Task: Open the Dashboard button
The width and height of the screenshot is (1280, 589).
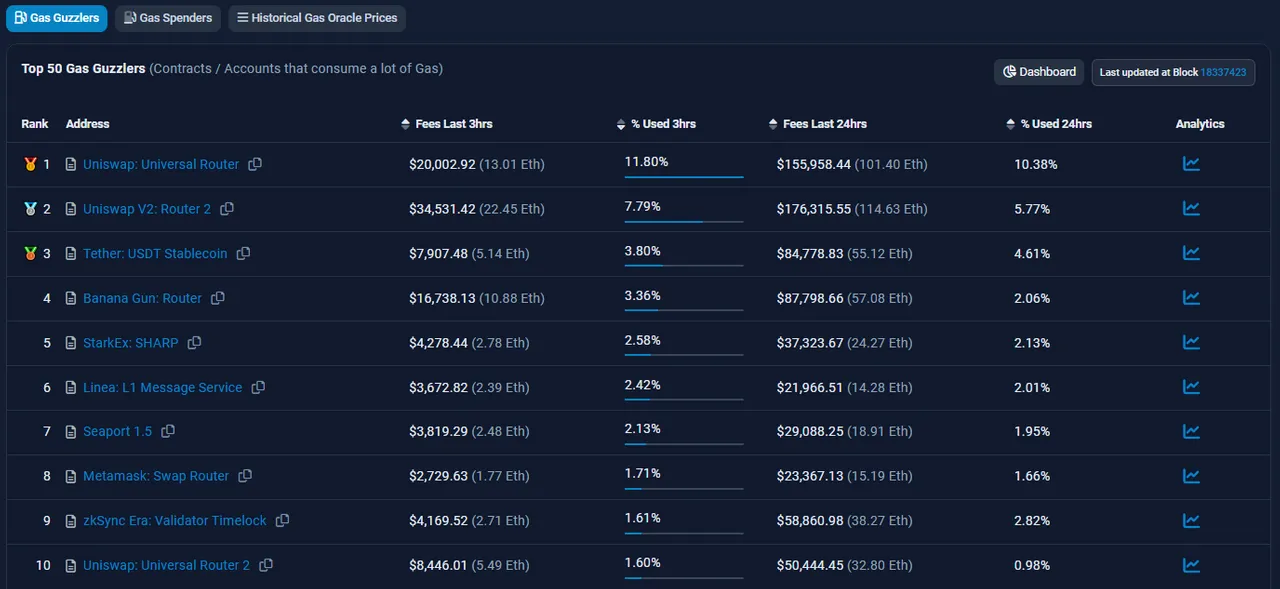Action: 1039,72
